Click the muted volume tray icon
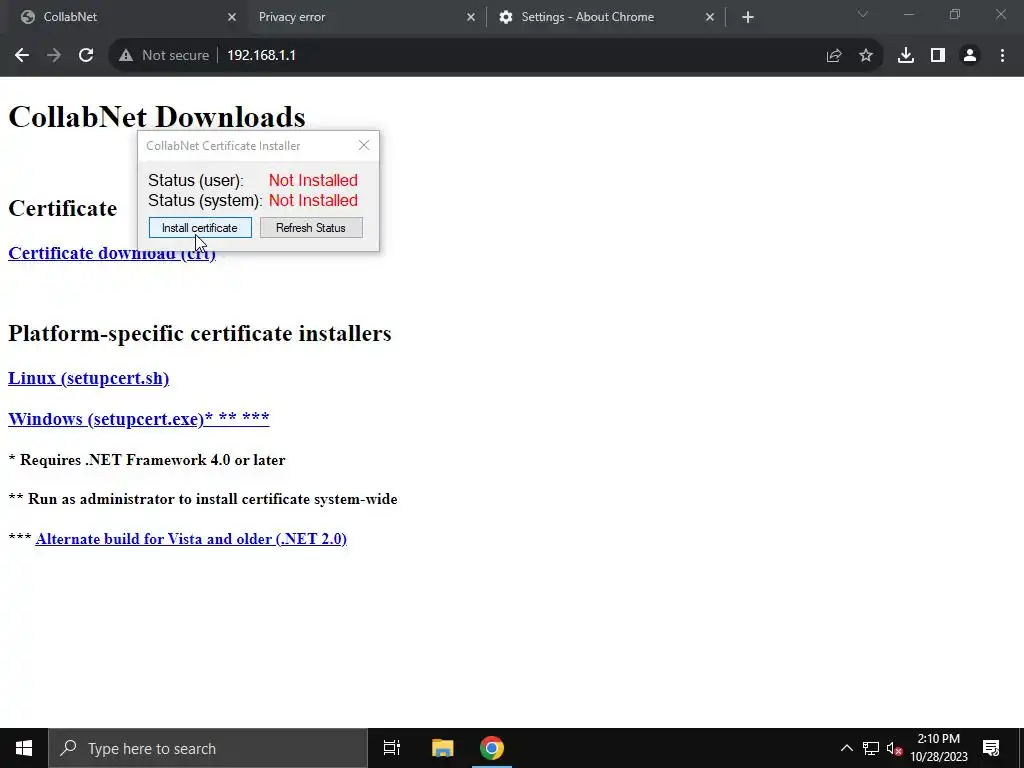The height and width of the screenshot is (768, 1024). pyautogui.click(x=895, y=748)
